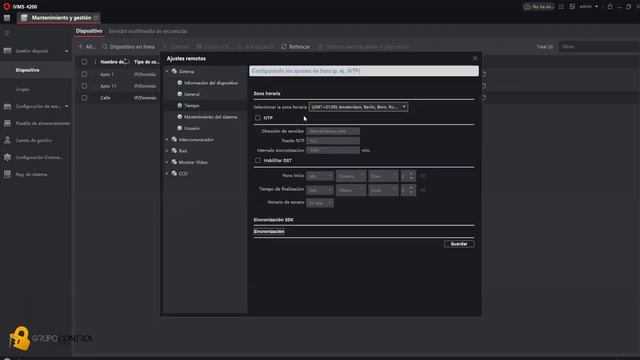640x360 pixels.
Task: Click the plus icon to add device
Action: [80, 47]
